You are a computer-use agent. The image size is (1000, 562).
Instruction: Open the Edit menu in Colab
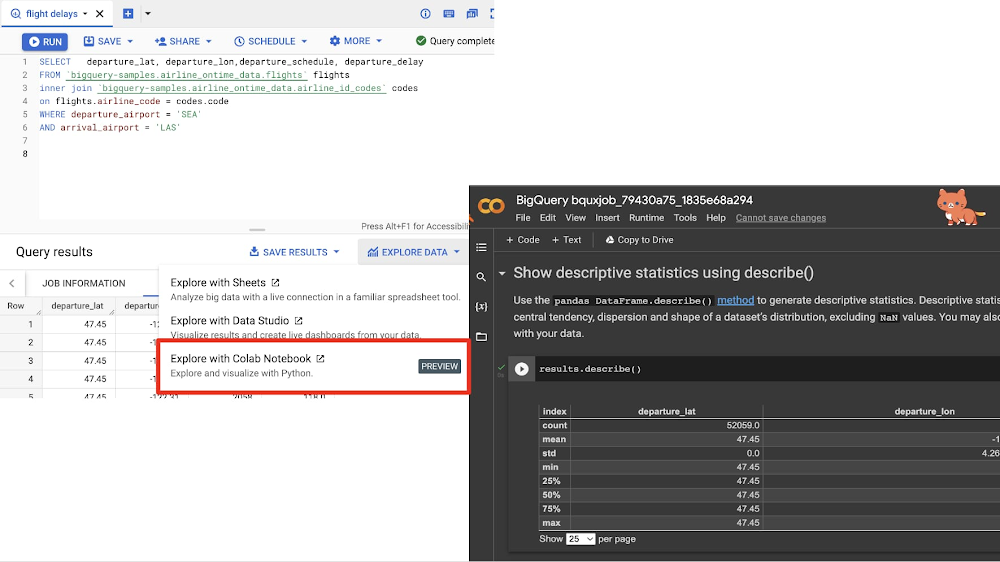pyautogui.click(x=548, y=218)
